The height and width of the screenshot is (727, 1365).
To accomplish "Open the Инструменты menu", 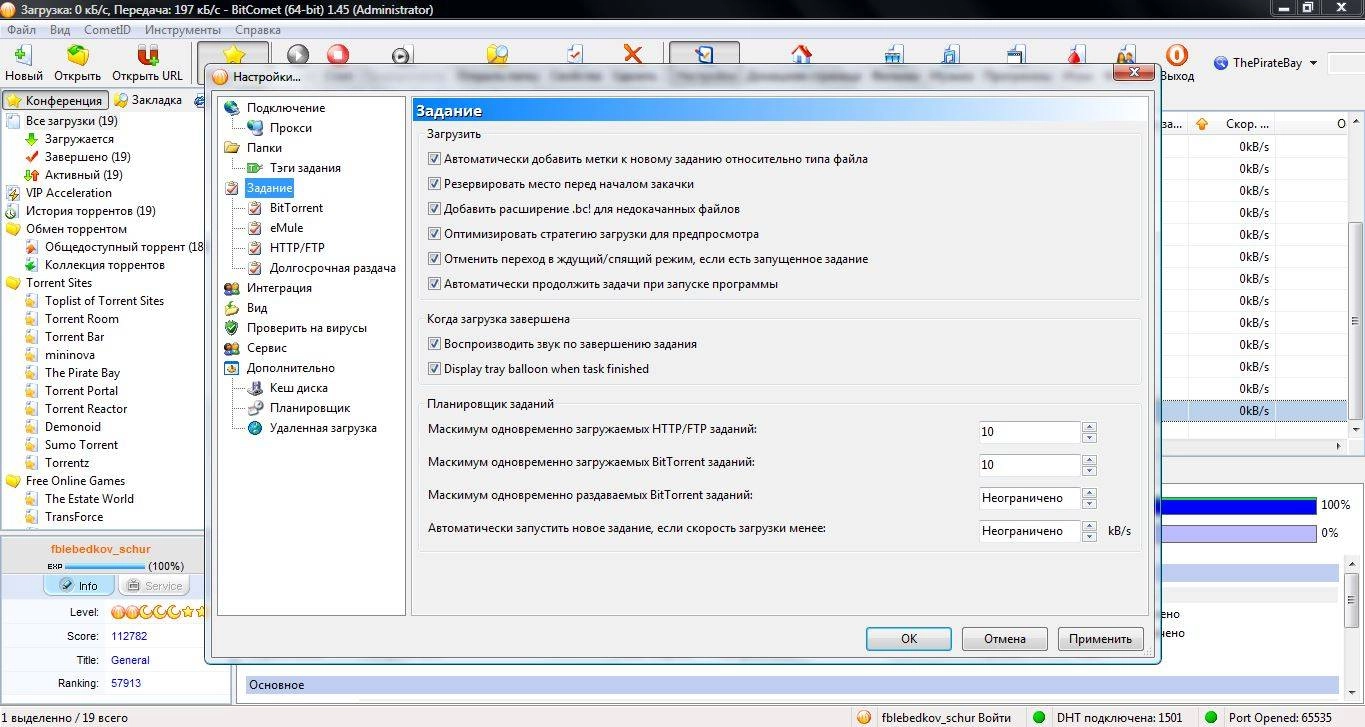I will pos(183,30).
